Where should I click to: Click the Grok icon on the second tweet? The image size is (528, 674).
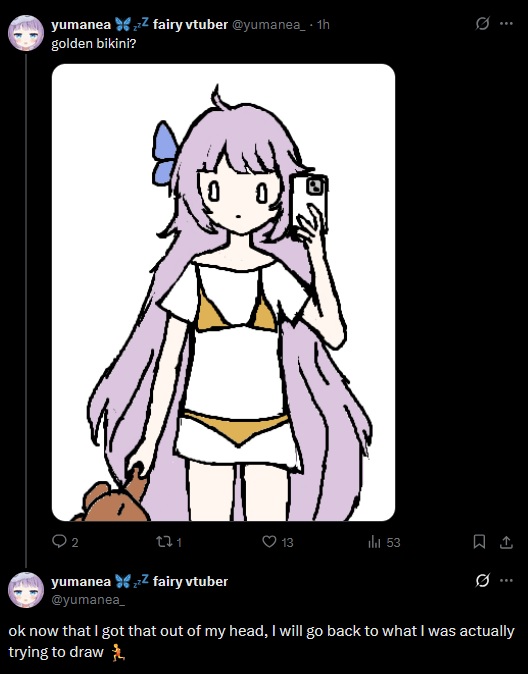[482, 581]
